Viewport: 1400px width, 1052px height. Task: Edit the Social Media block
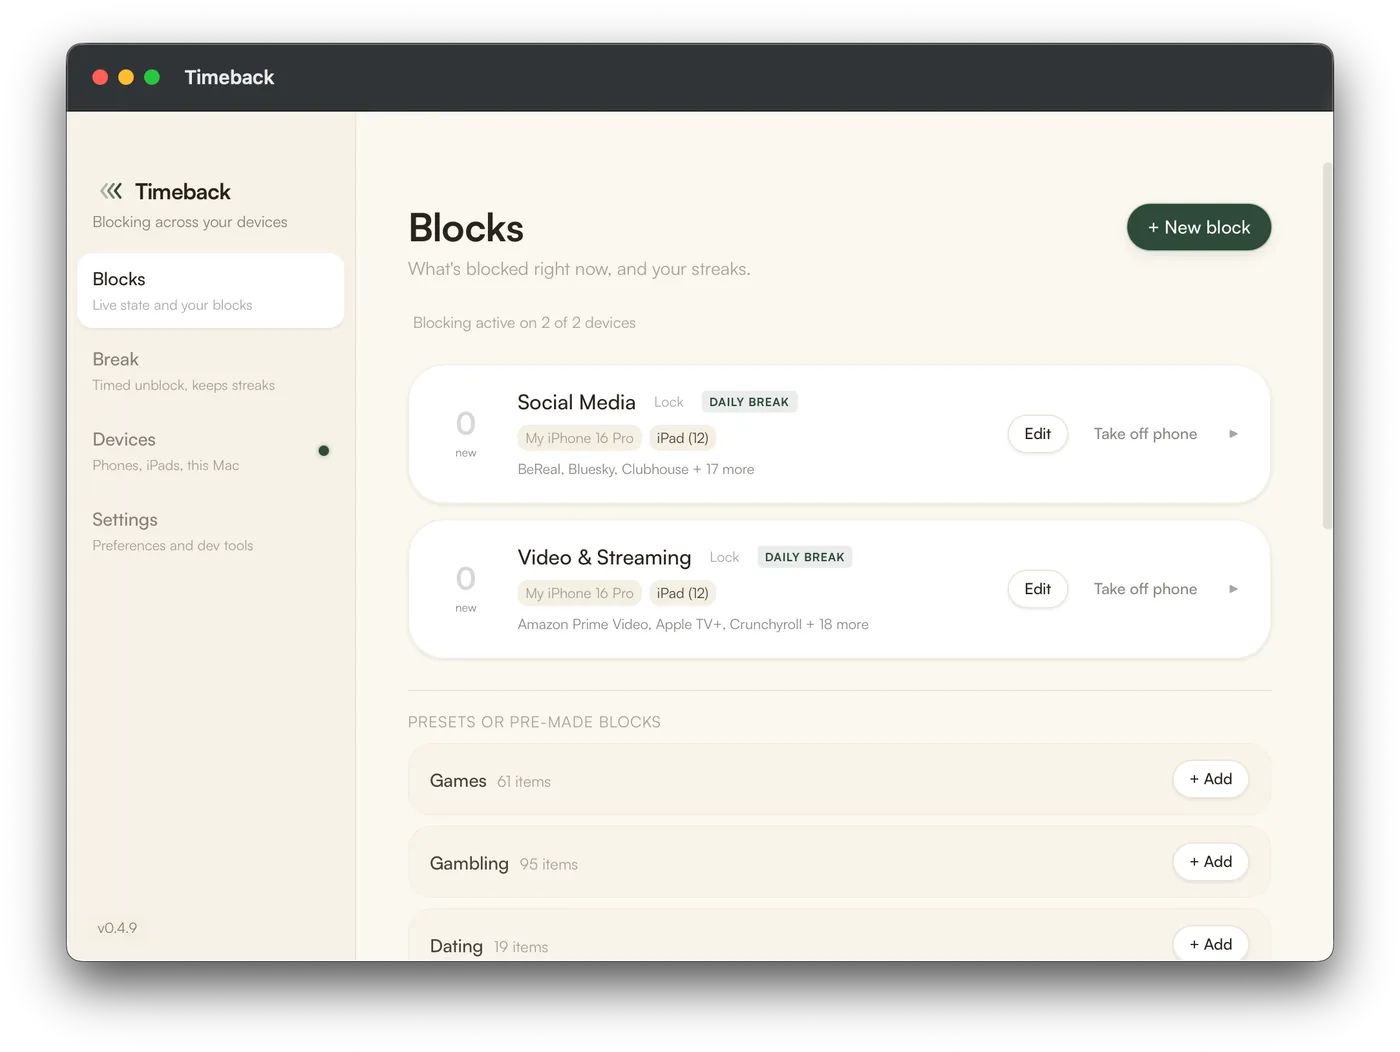[1037, 434]
